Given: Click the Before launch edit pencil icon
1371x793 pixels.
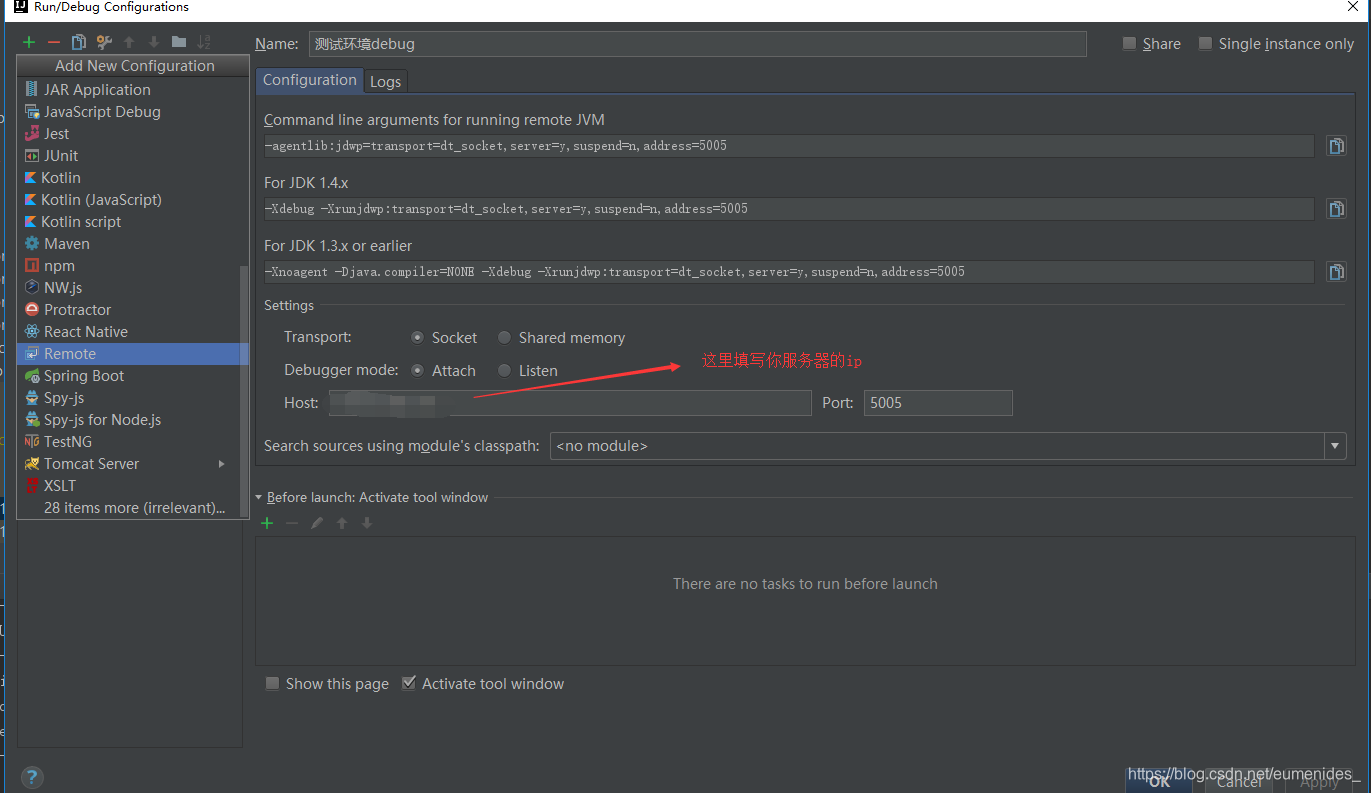Looking at the screenshot, I should 317,523.
